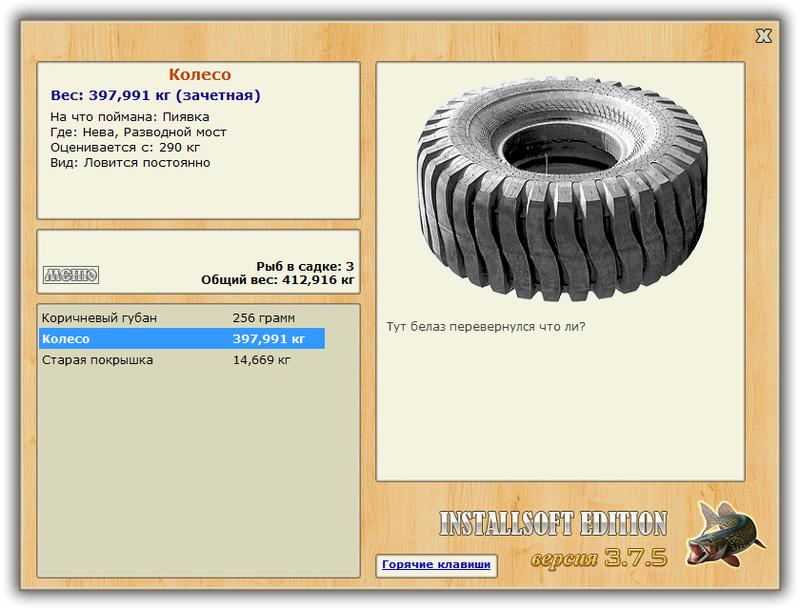Click the 256 грамм weight value
Image resolution: width=800 pixels, height=610 pixels.
(263, 318)
